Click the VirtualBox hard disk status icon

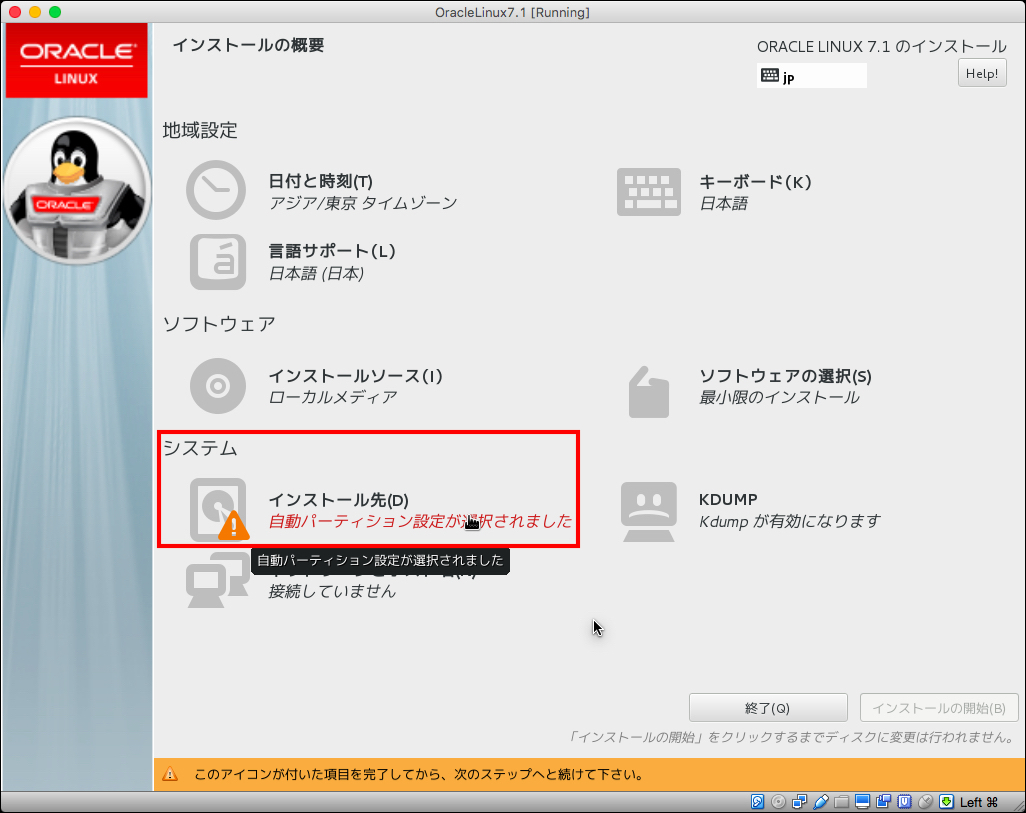click(x=758, y=802)
